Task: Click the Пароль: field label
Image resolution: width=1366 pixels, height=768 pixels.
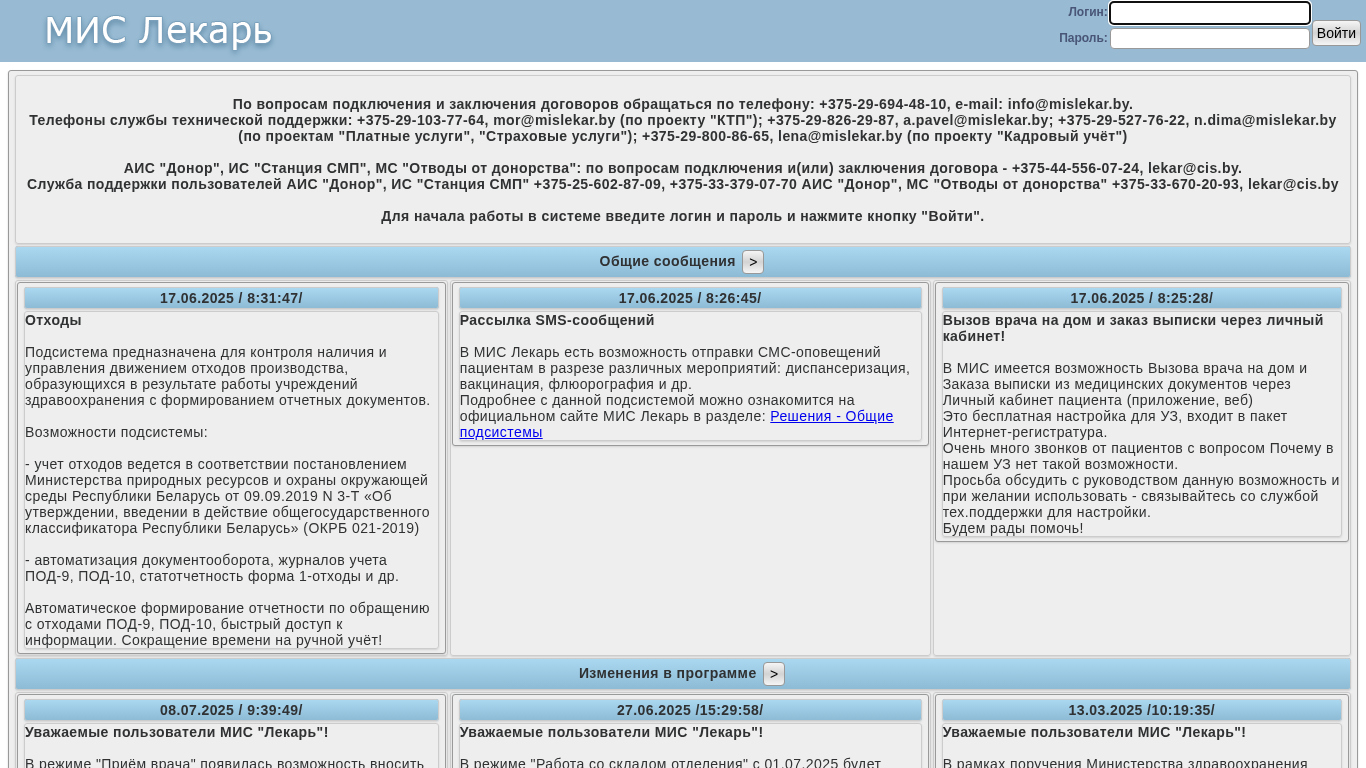Action: pos(1083,38)
